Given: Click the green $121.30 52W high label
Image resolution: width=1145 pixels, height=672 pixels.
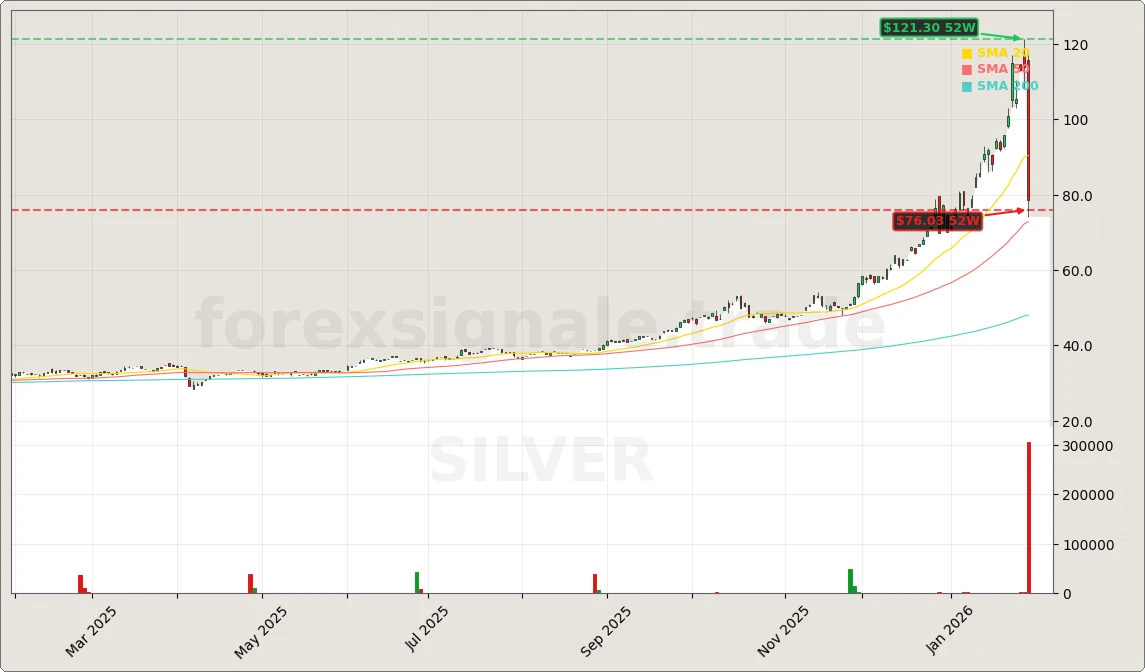Looking at the screenshot, I should coord(929,28).
